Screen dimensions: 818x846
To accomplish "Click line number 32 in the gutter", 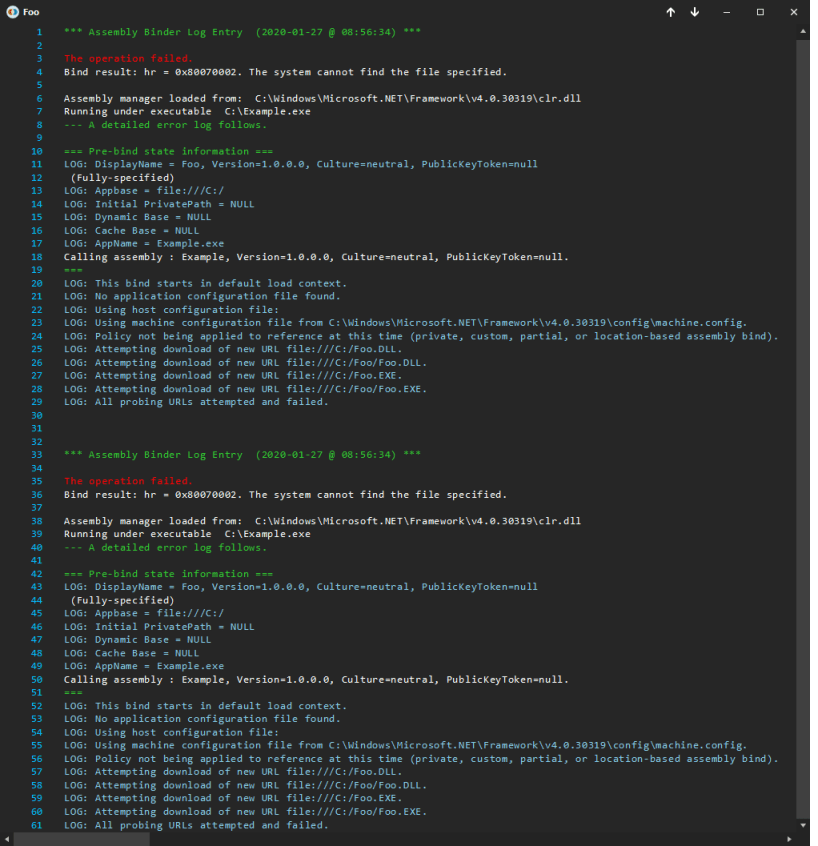I will 36,442.
